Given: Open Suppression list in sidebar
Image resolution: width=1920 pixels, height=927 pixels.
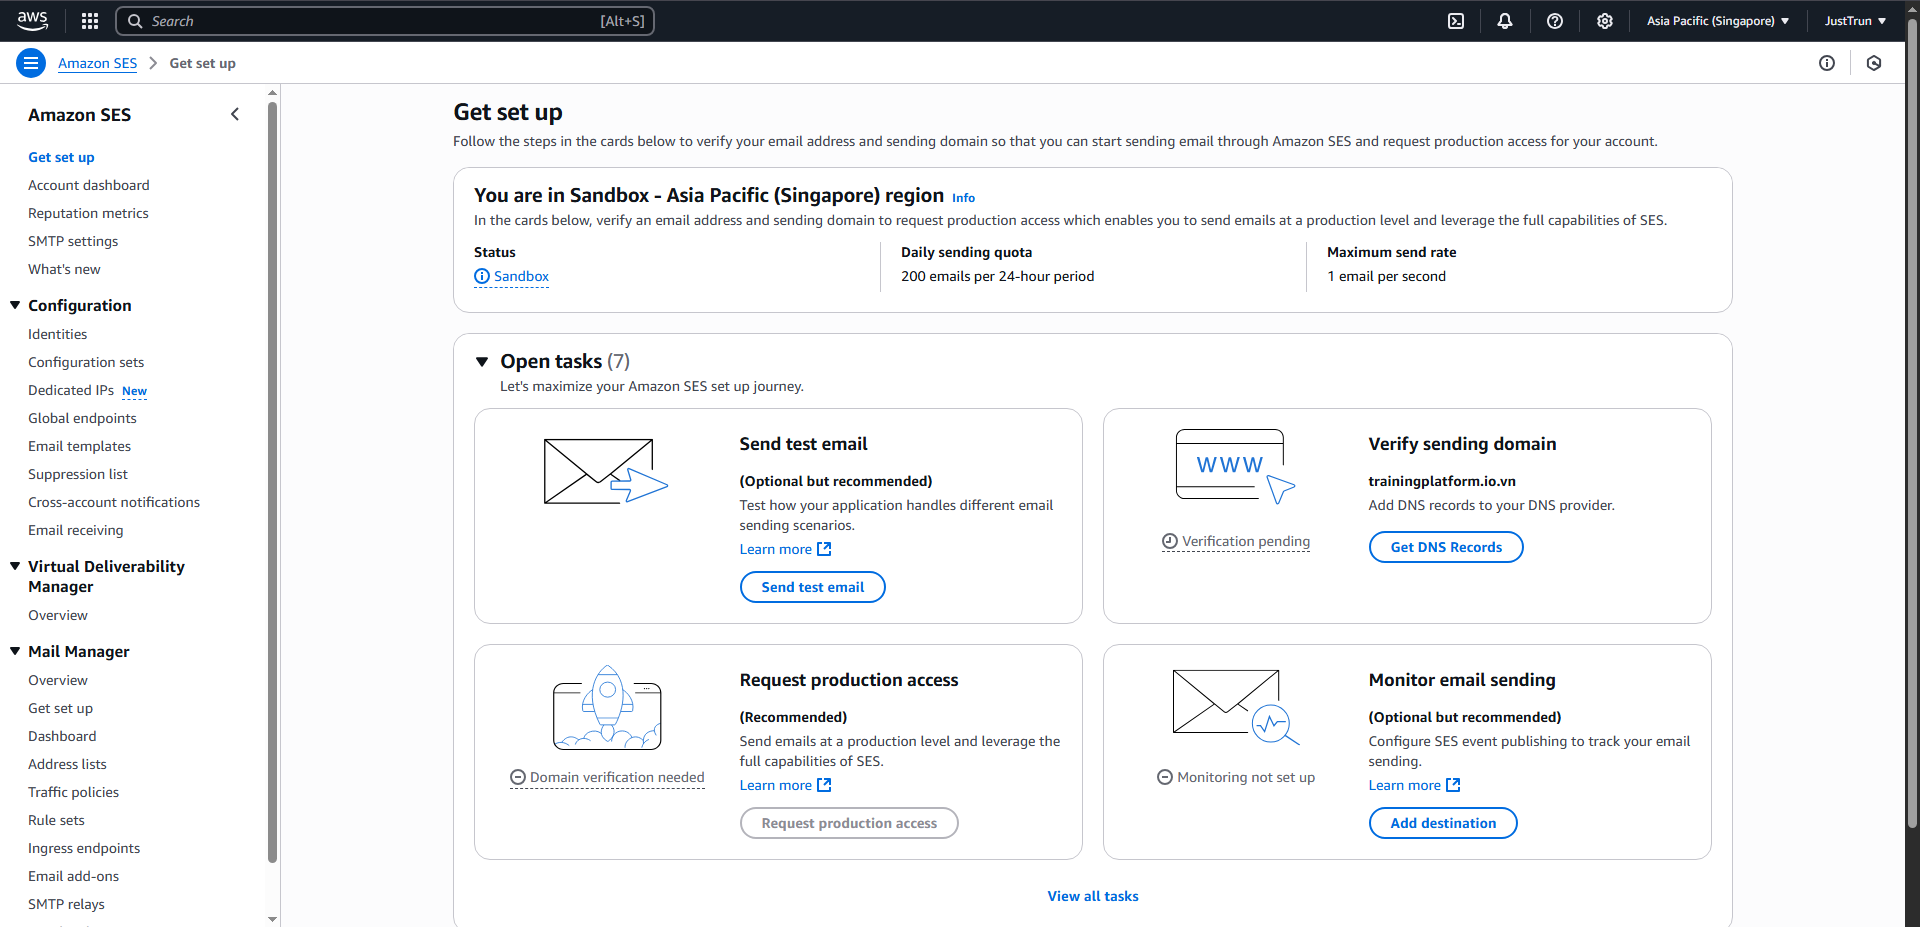Looking at the screenshot, I should 78,474.
